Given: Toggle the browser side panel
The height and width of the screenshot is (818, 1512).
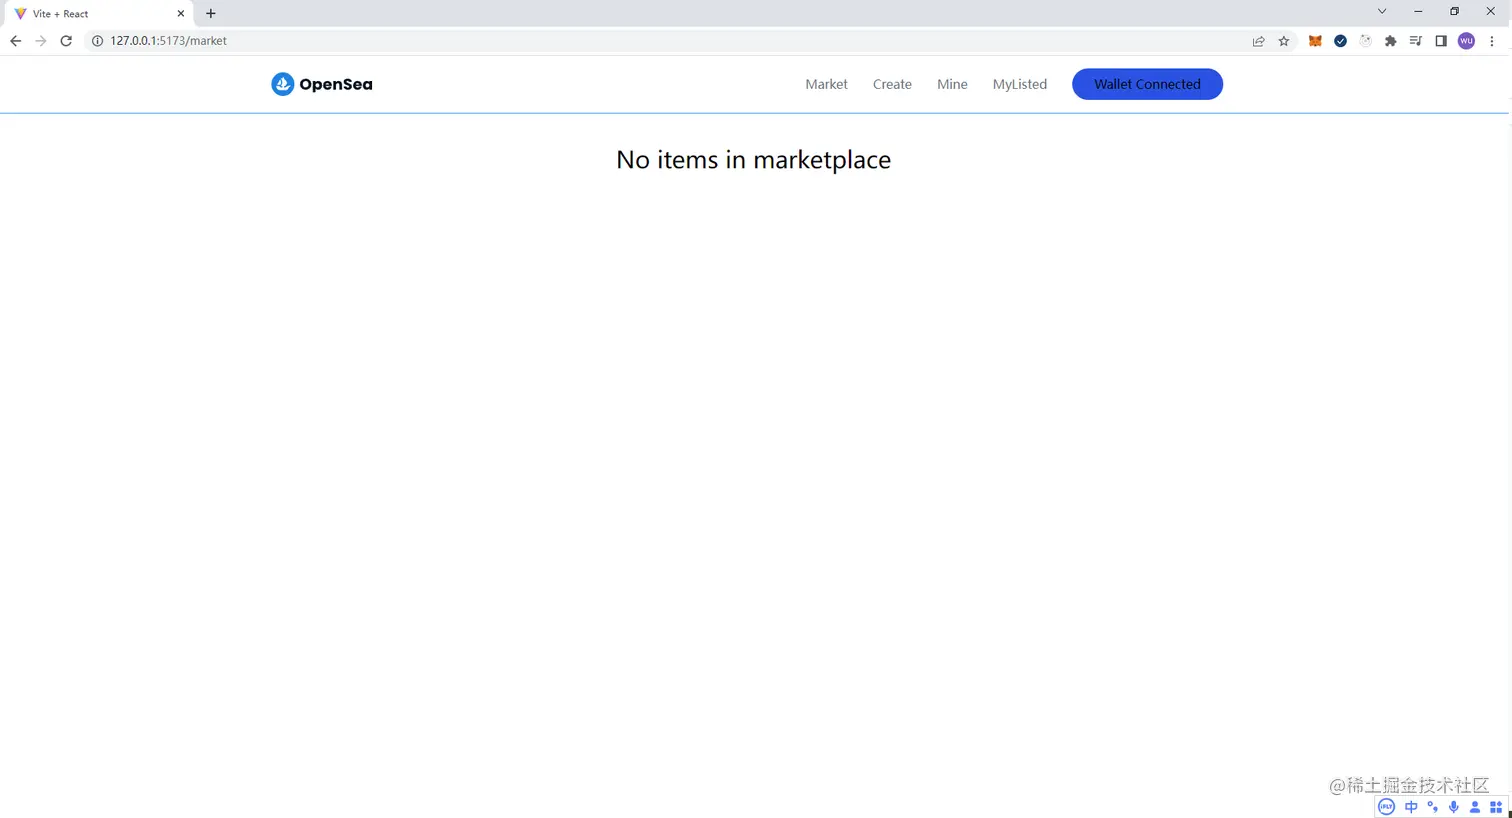Looking at the screenshot, I should pos(1441,41).
